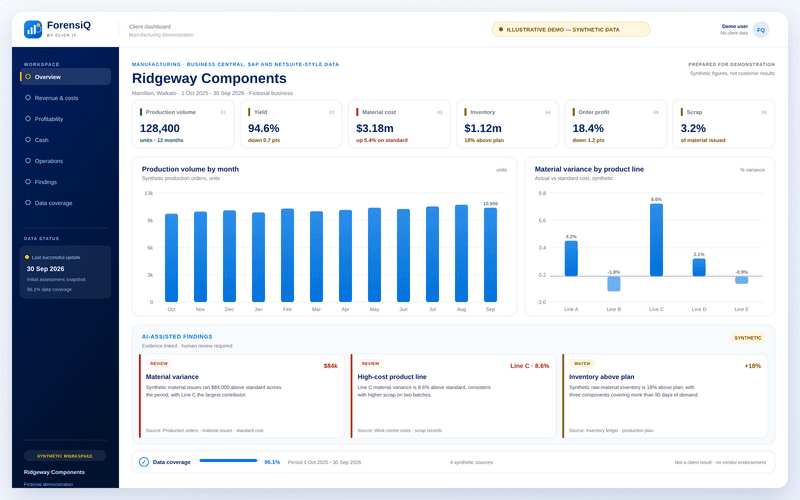Click the 'up 5.4% on standard' text
This screenshot has width=800, height=500.
point(382,140)
